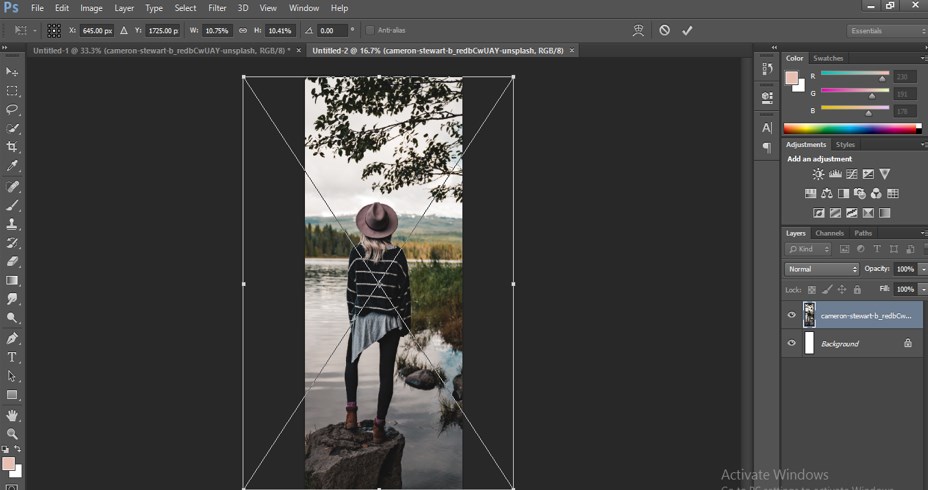Select the Brush tool
This screenshot has height=490, width=928.
[12, 205]
